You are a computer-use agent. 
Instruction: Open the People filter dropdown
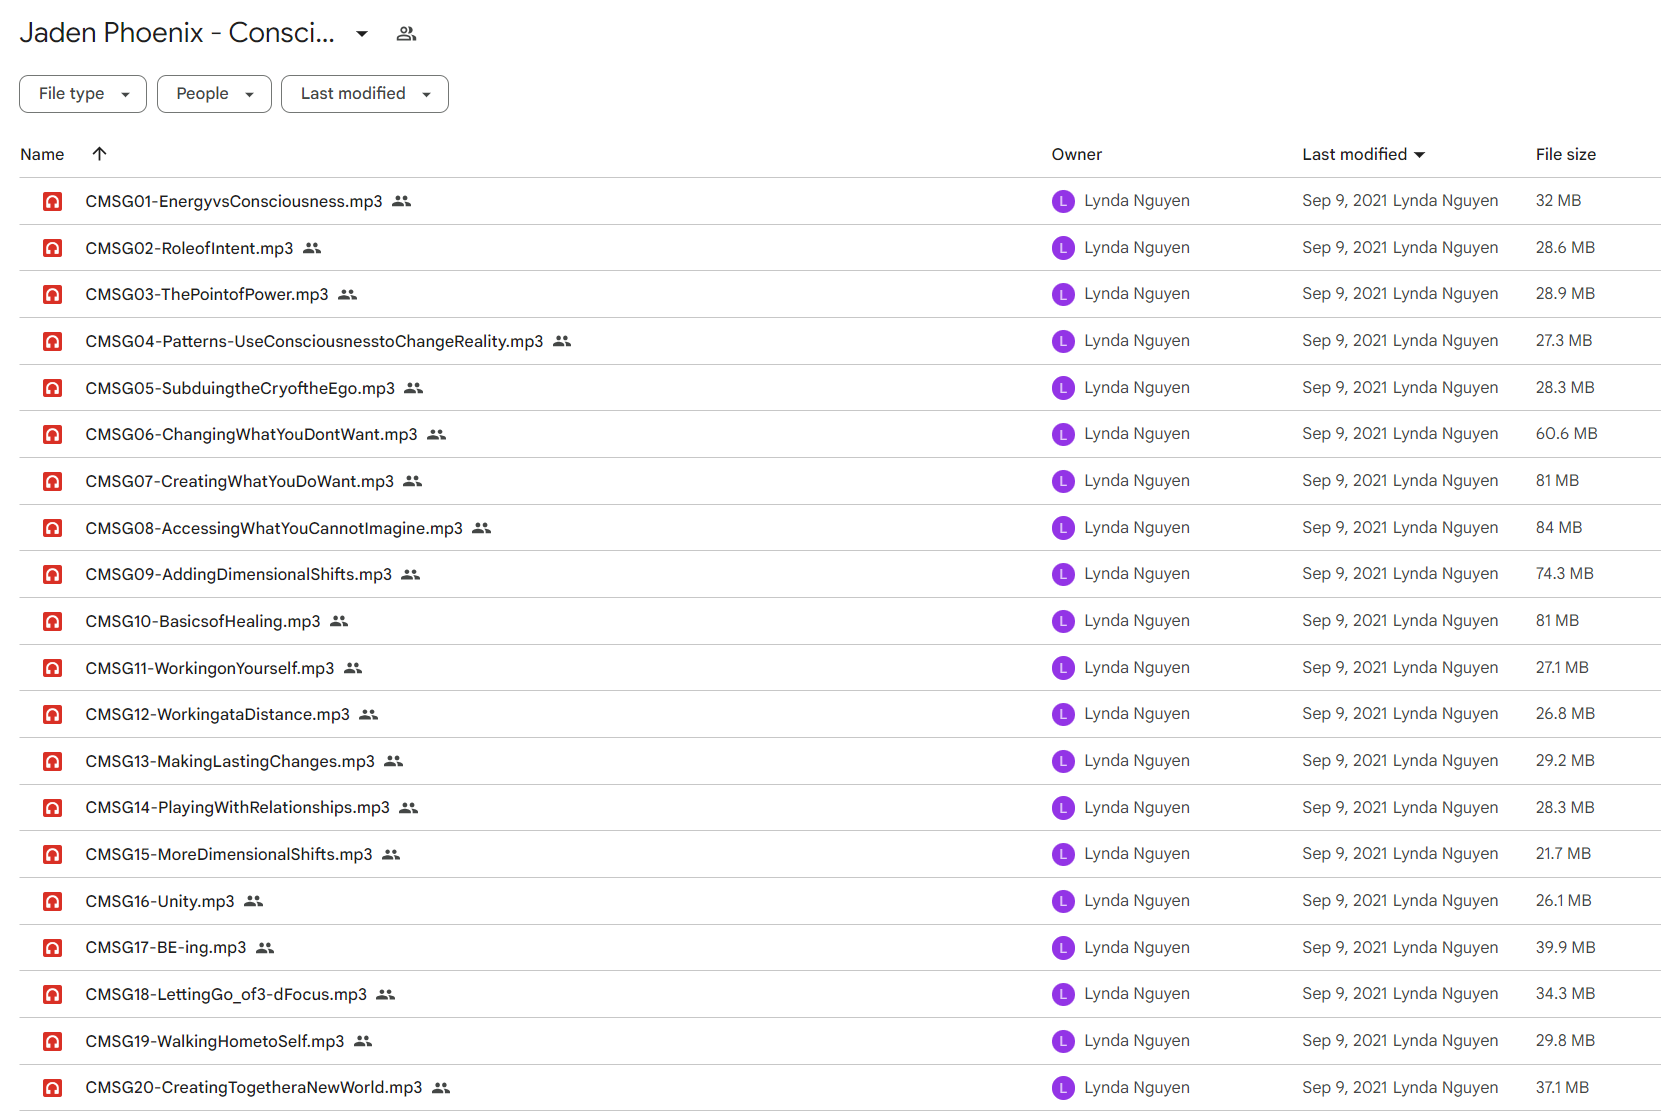pyautogui.click(x=214, y=94)
